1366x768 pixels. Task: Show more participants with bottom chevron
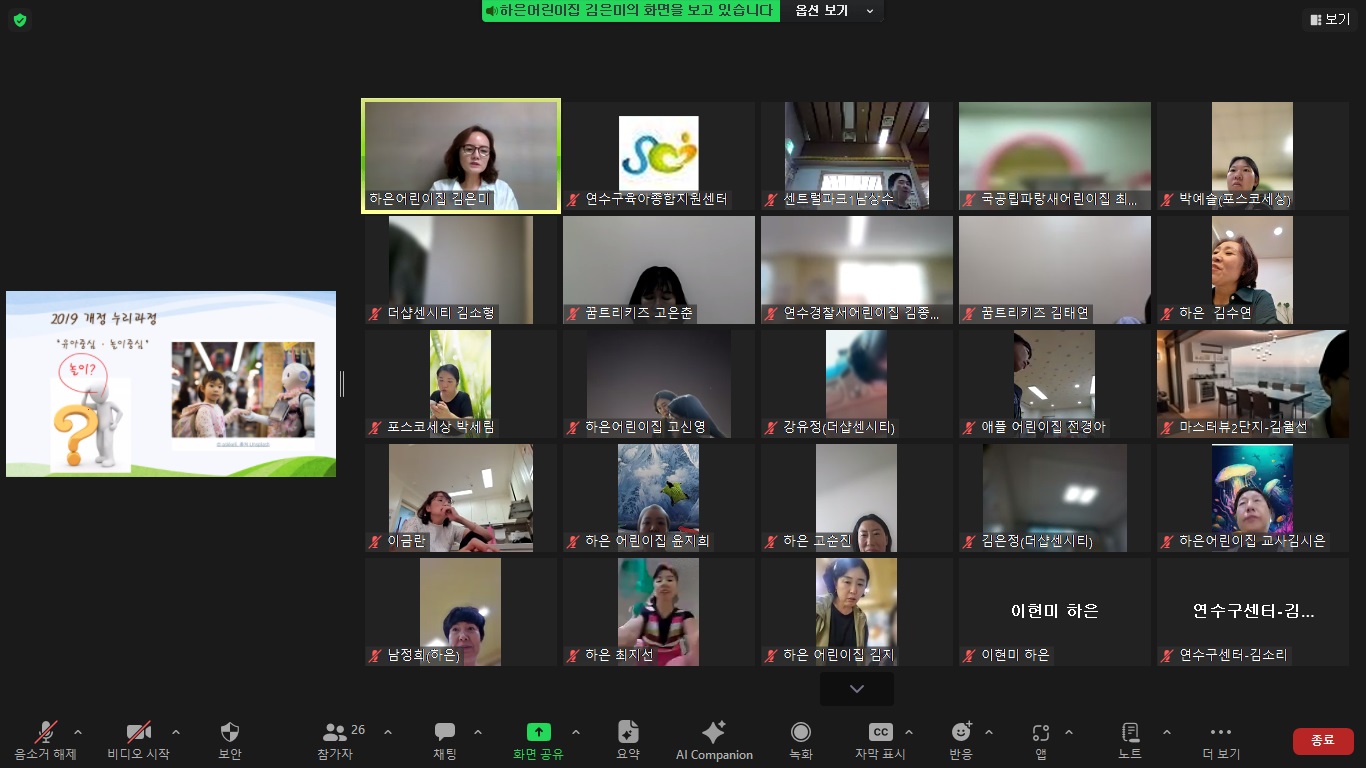click(857, 689)
